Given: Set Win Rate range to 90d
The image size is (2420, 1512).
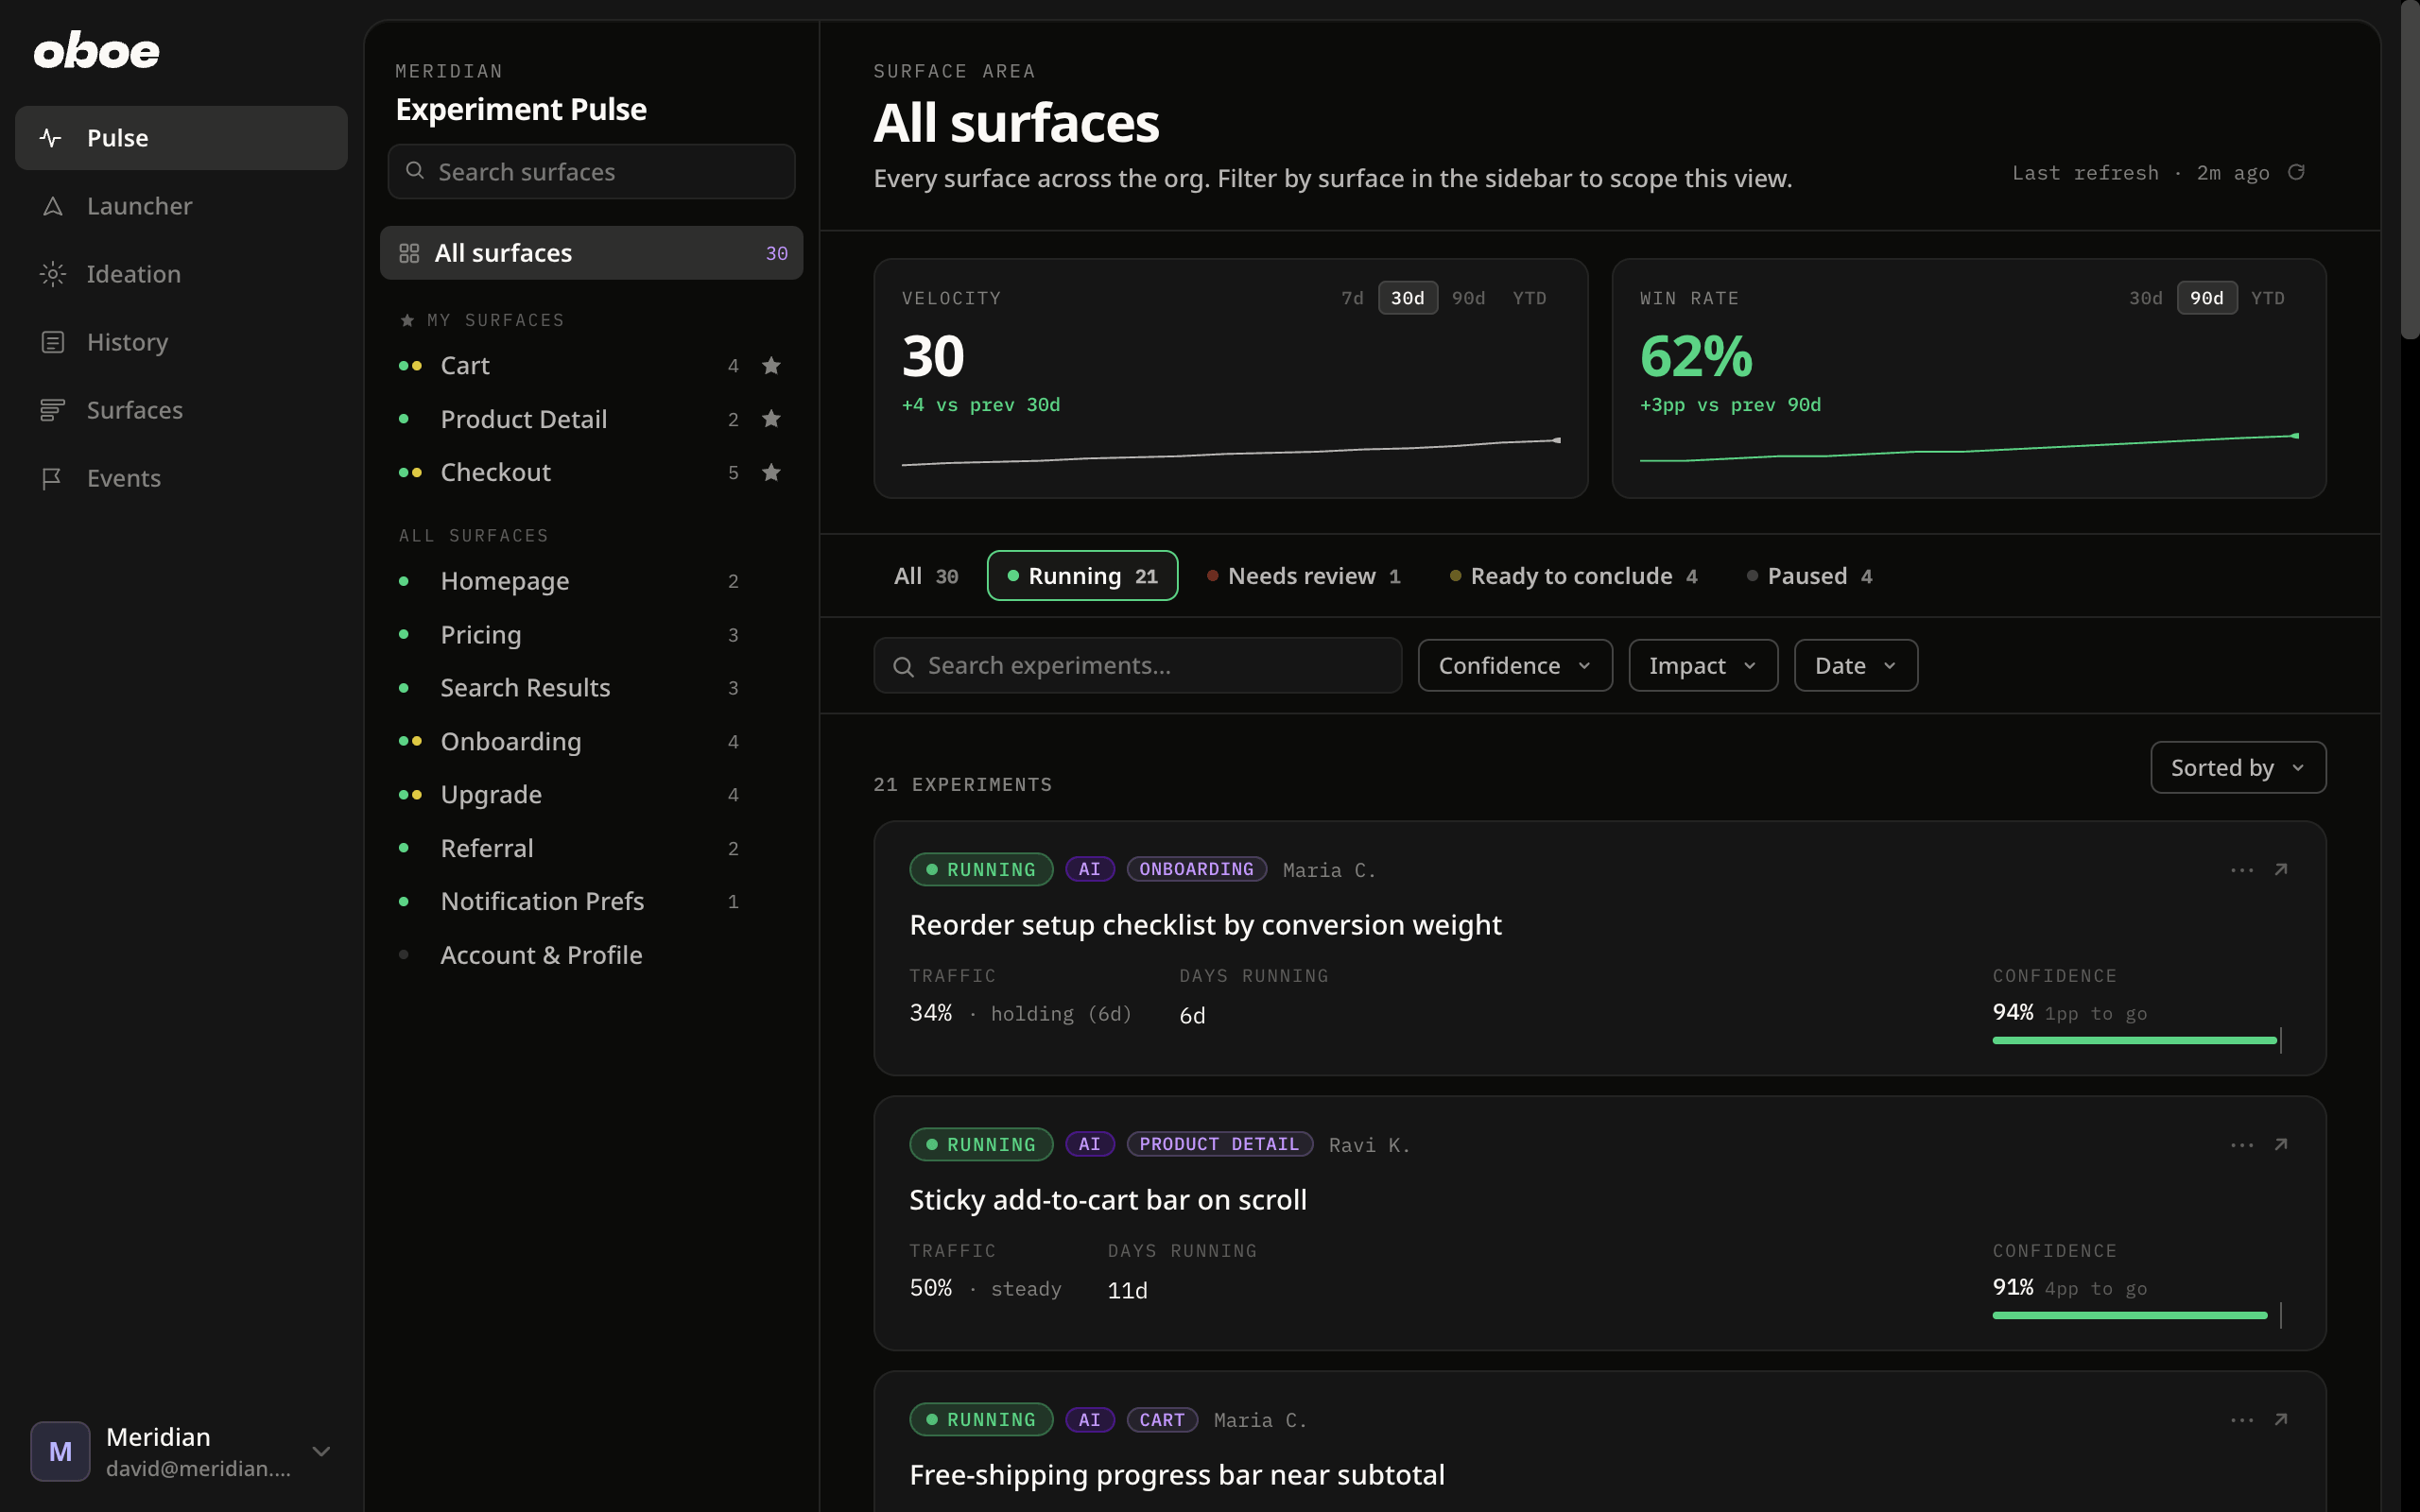Looking at the screenshot, I should click(2206, 298).
